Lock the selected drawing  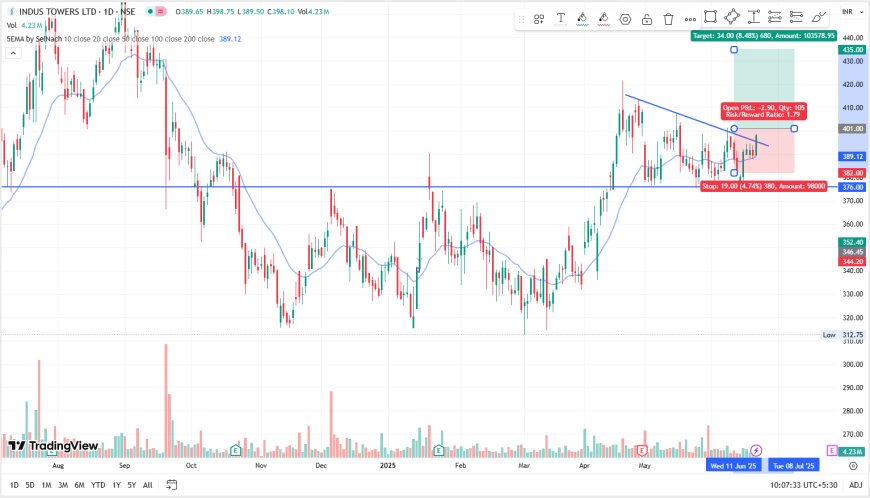point(647,19)
